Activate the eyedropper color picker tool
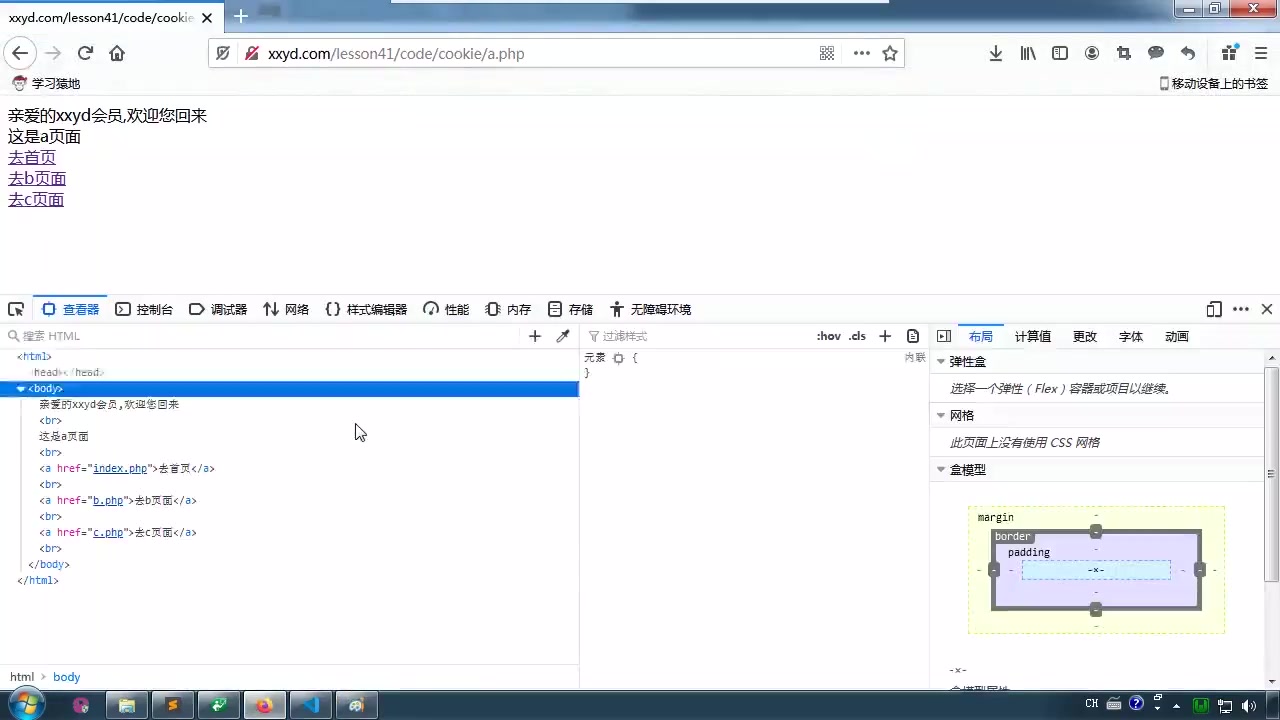This screenshot has height=720, width=1280. coord(562,335)
